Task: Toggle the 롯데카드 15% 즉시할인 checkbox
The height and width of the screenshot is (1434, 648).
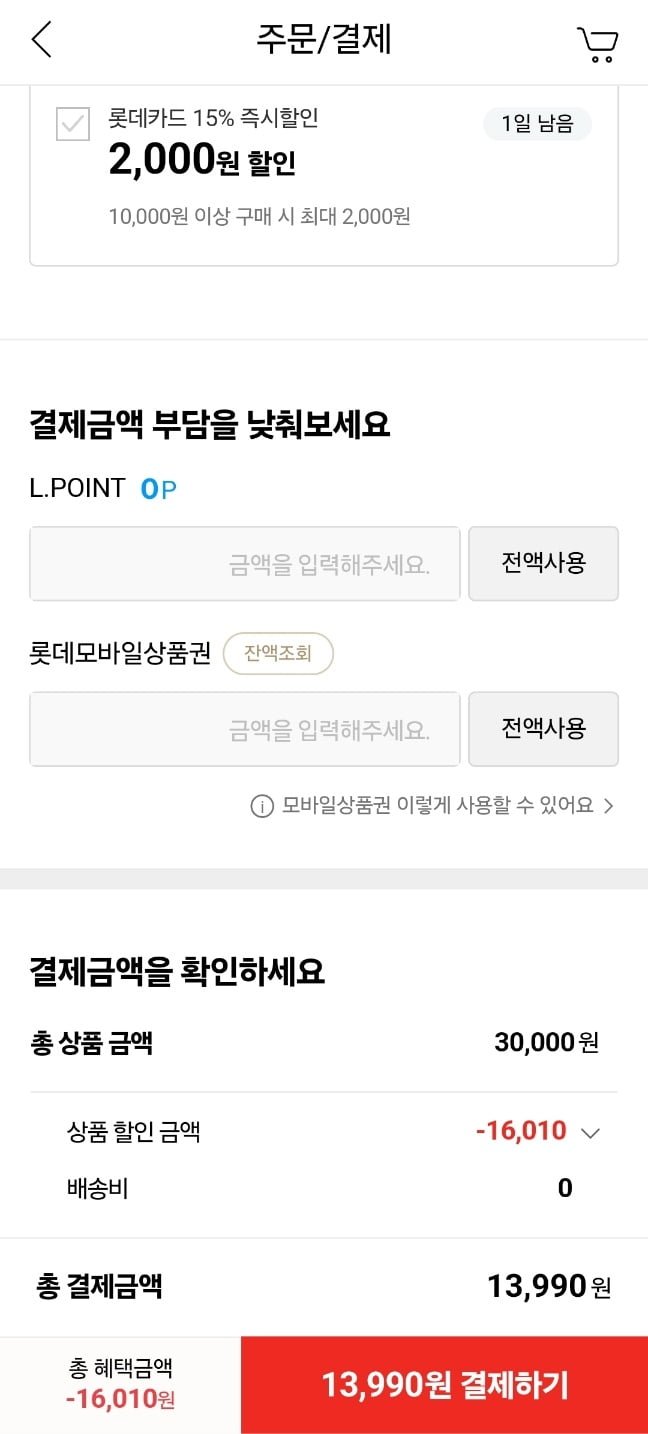Action: coord(73,123)
